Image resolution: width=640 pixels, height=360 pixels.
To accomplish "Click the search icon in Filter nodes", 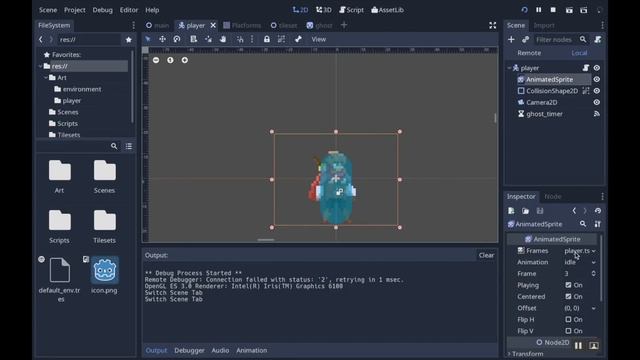I will click(x=583, y=40).
